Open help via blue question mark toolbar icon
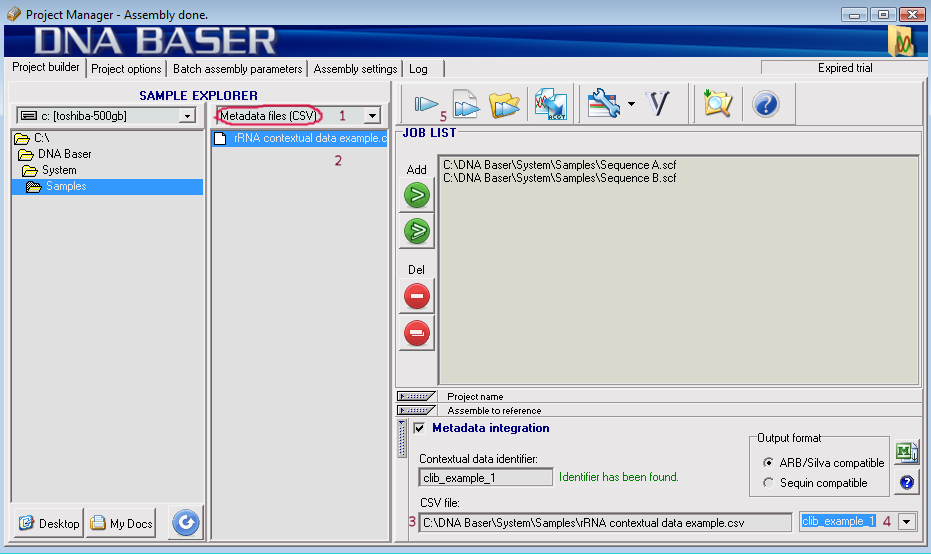This screenshot has height=554, width=931. tap(765, 105)
